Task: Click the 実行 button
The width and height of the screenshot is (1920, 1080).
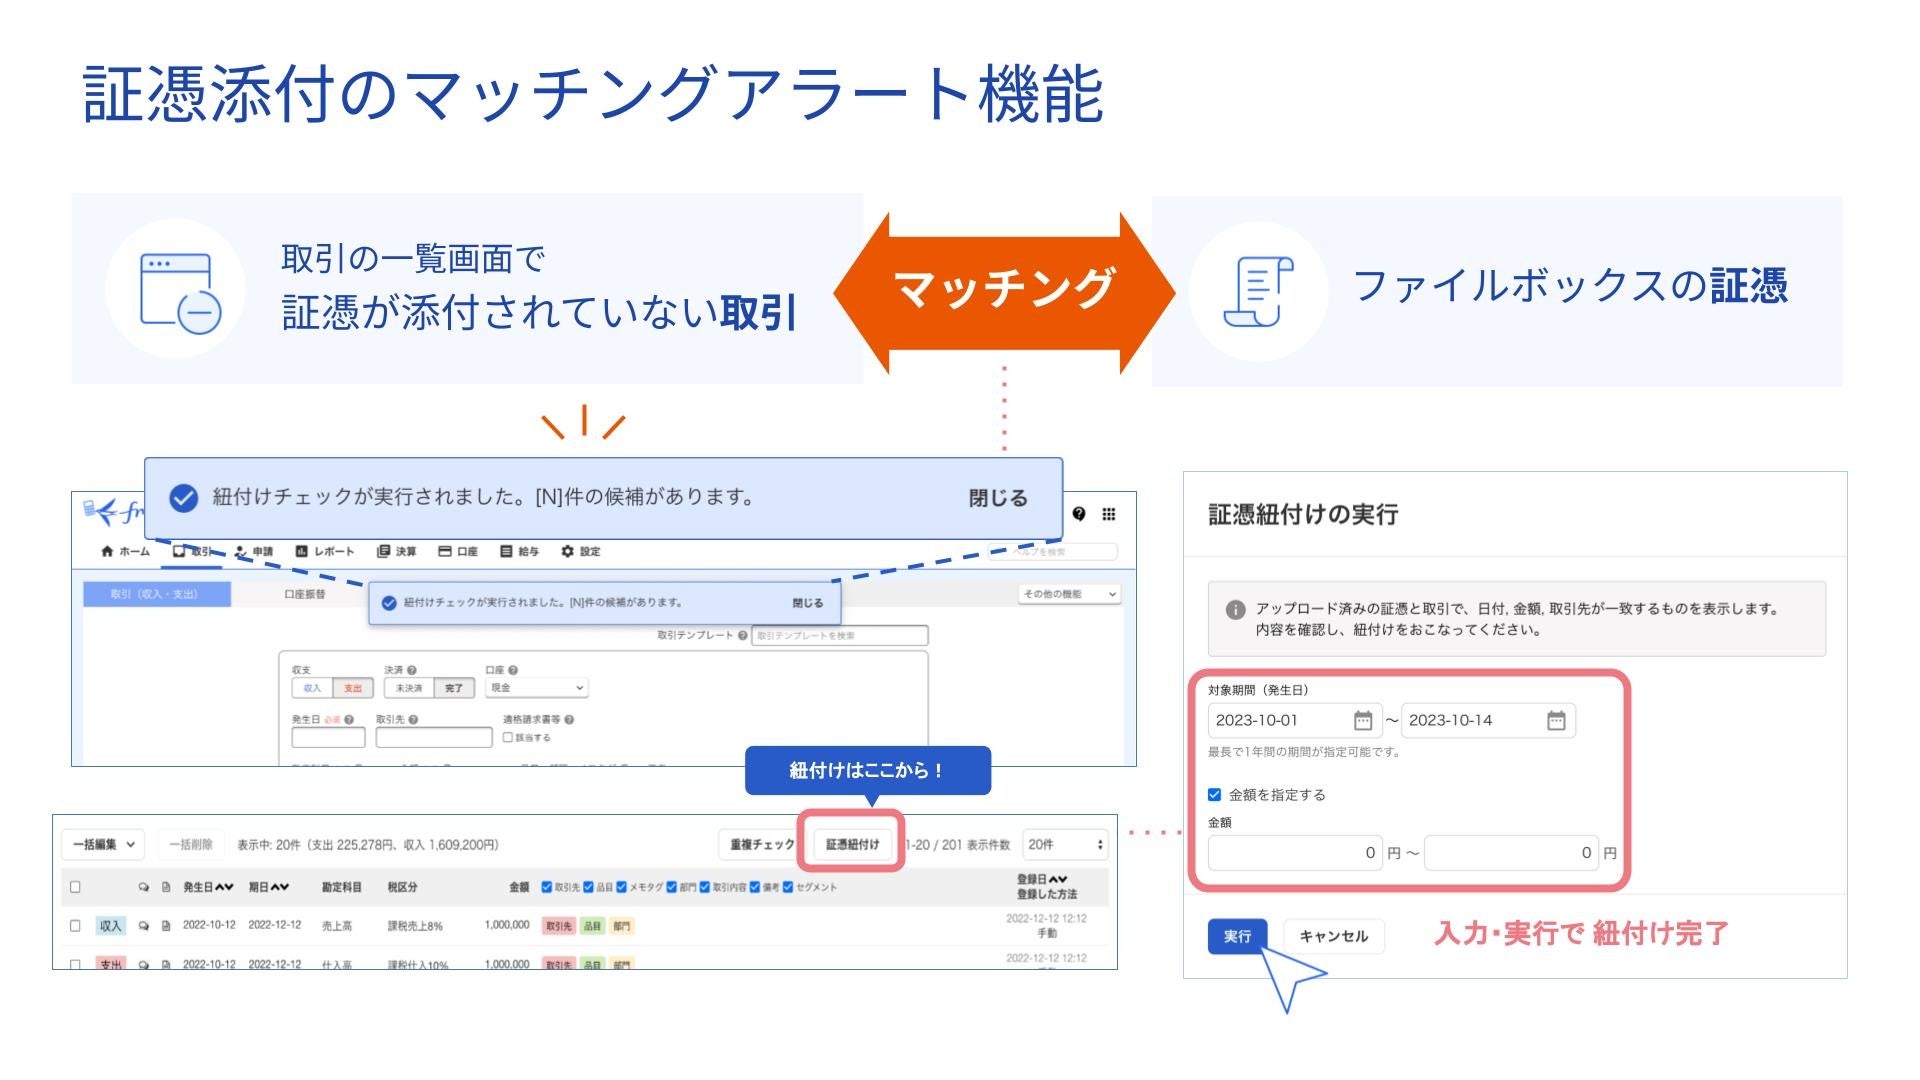Action: pyautogui.click(x=1237, y=936)
